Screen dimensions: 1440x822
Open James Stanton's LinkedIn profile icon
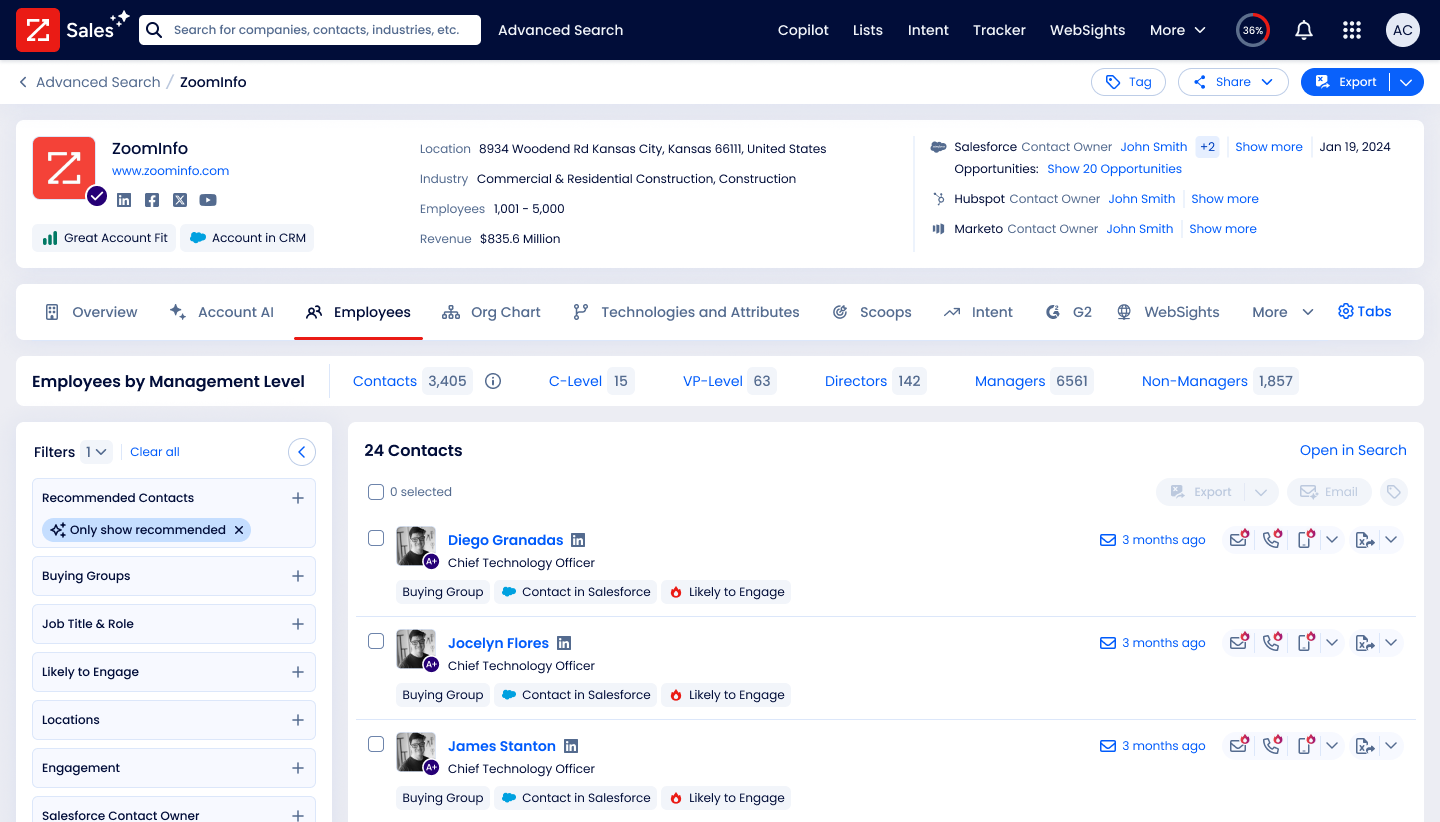[571, 746]
